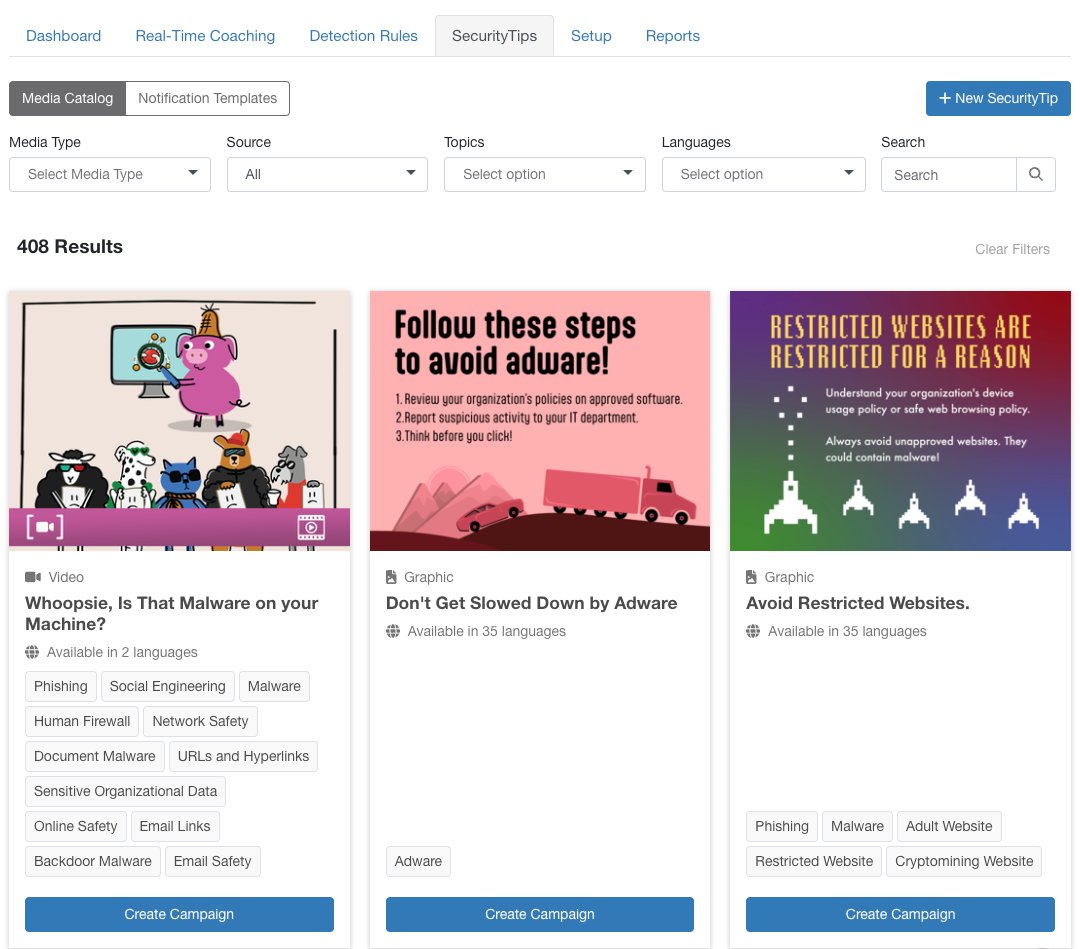Click the search magnifying glass icon
This screenshot has height=949, width=1080.
(x=1035, y=174)
